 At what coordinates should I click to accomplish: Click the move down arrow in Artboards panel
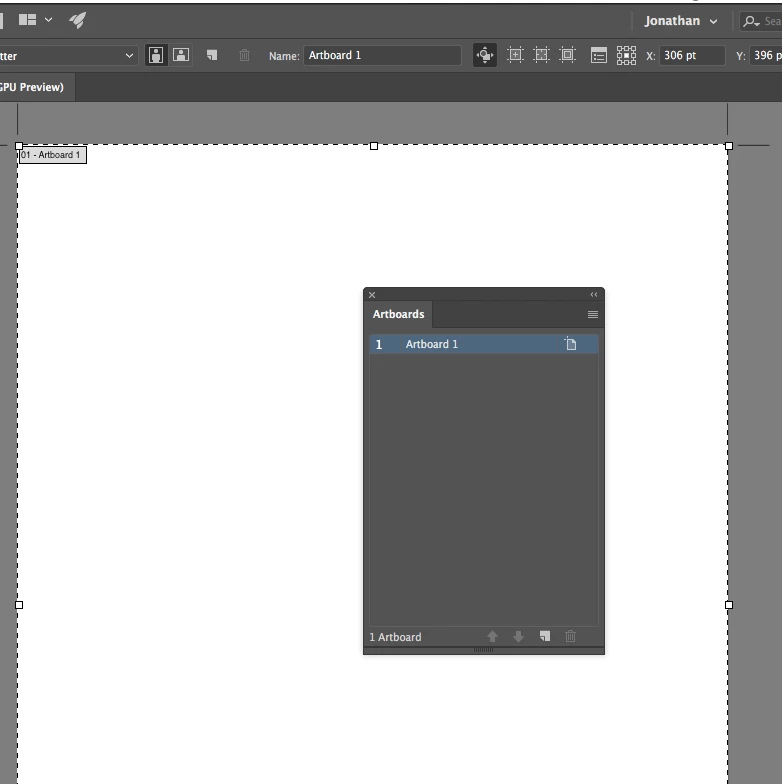coord(518,636)
